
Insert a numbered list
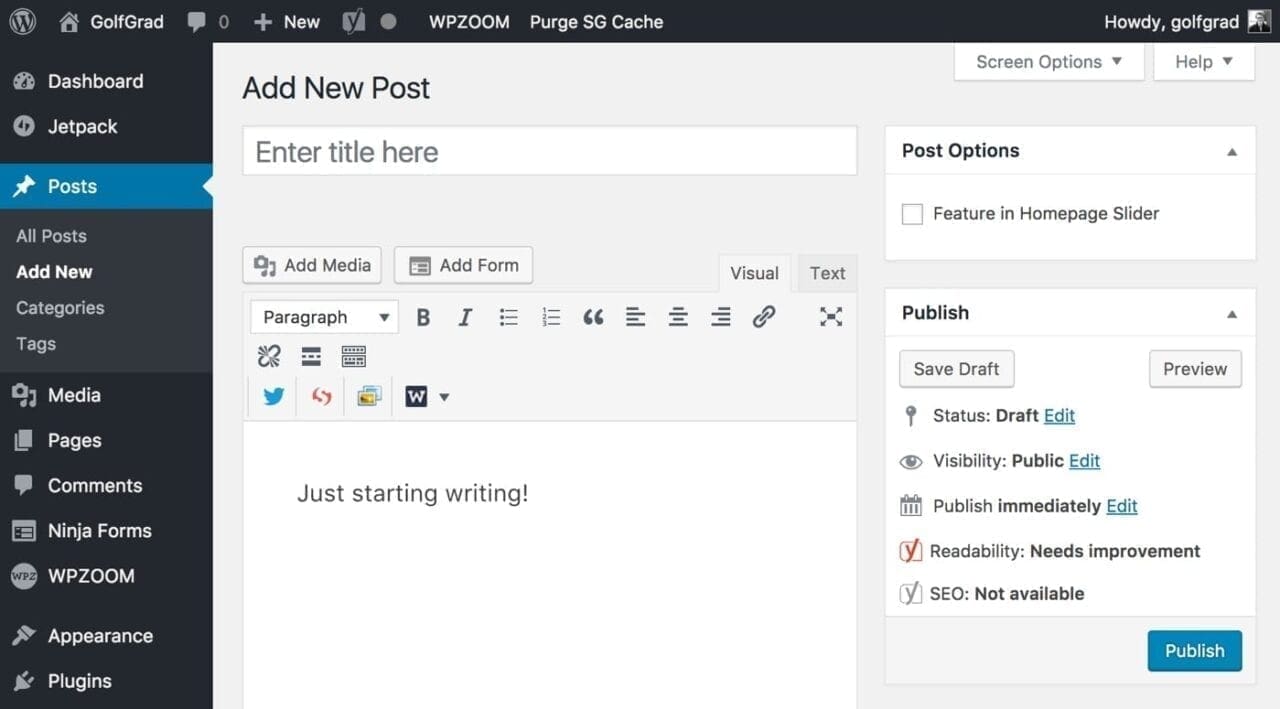click(551, 316)
